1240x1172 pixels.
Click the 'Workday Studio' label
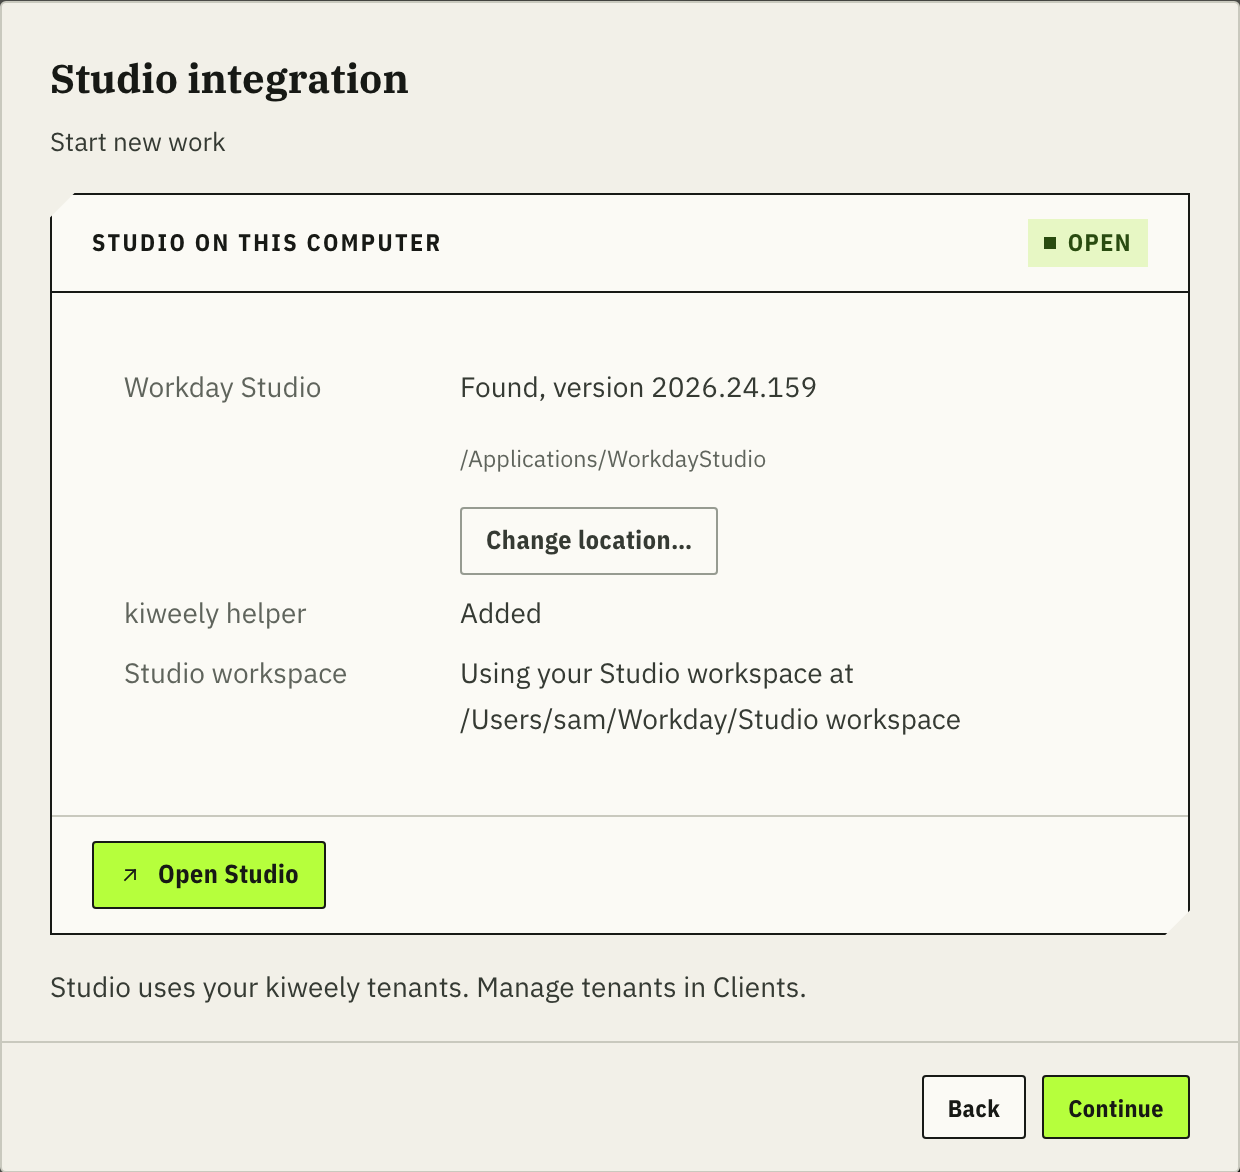(x=222, y=388)
